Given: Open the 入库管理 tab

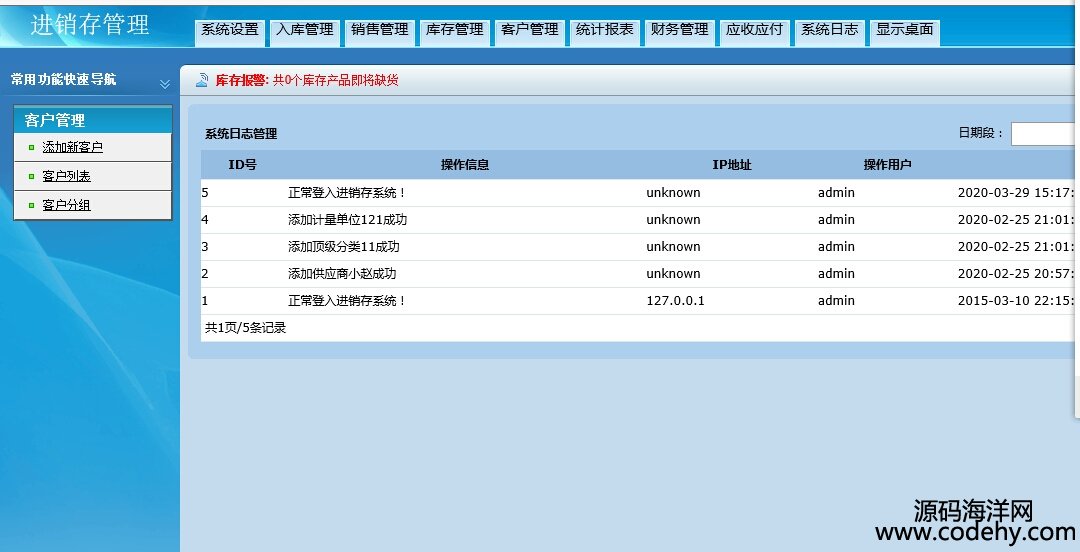Looking at the screenshot, I should (x=305, y=30).
